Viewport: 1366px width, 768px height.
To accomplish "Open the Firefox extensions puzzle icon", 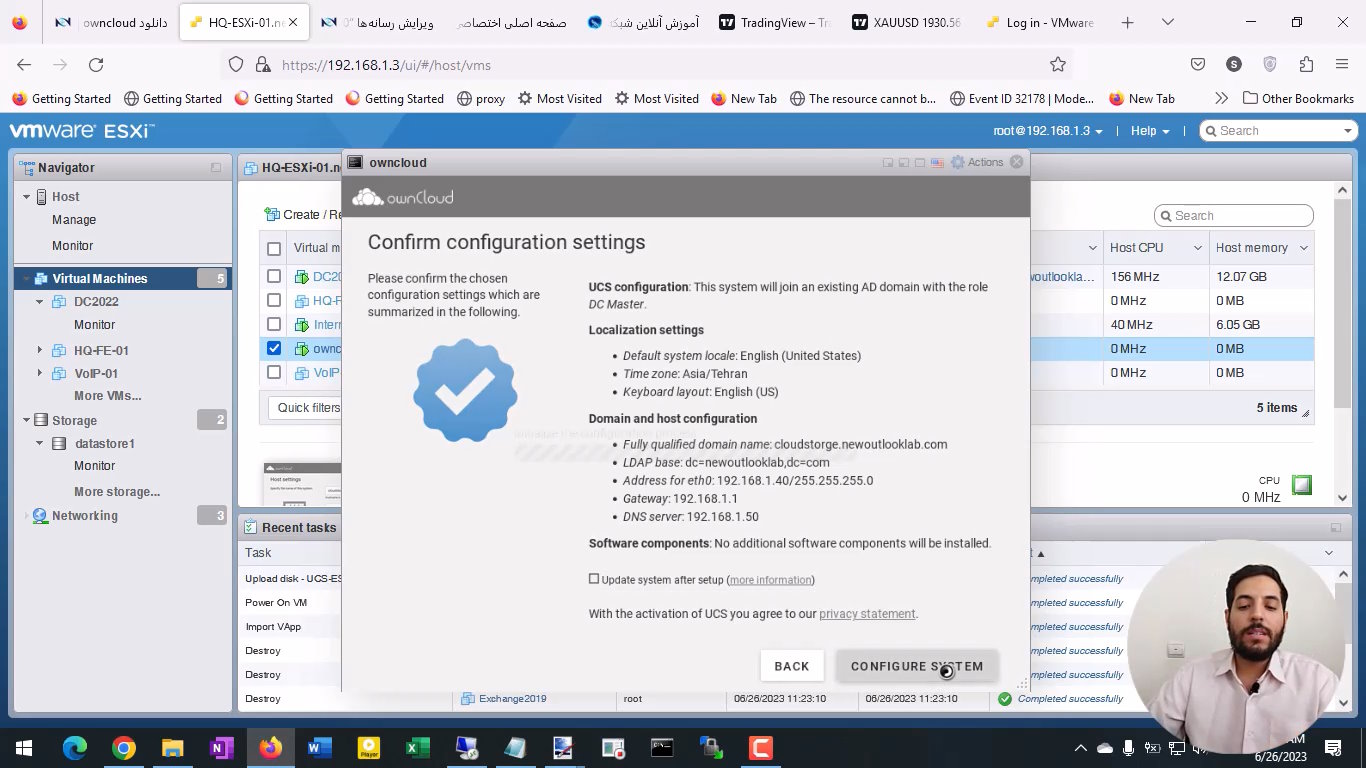I will point(1306,65).
